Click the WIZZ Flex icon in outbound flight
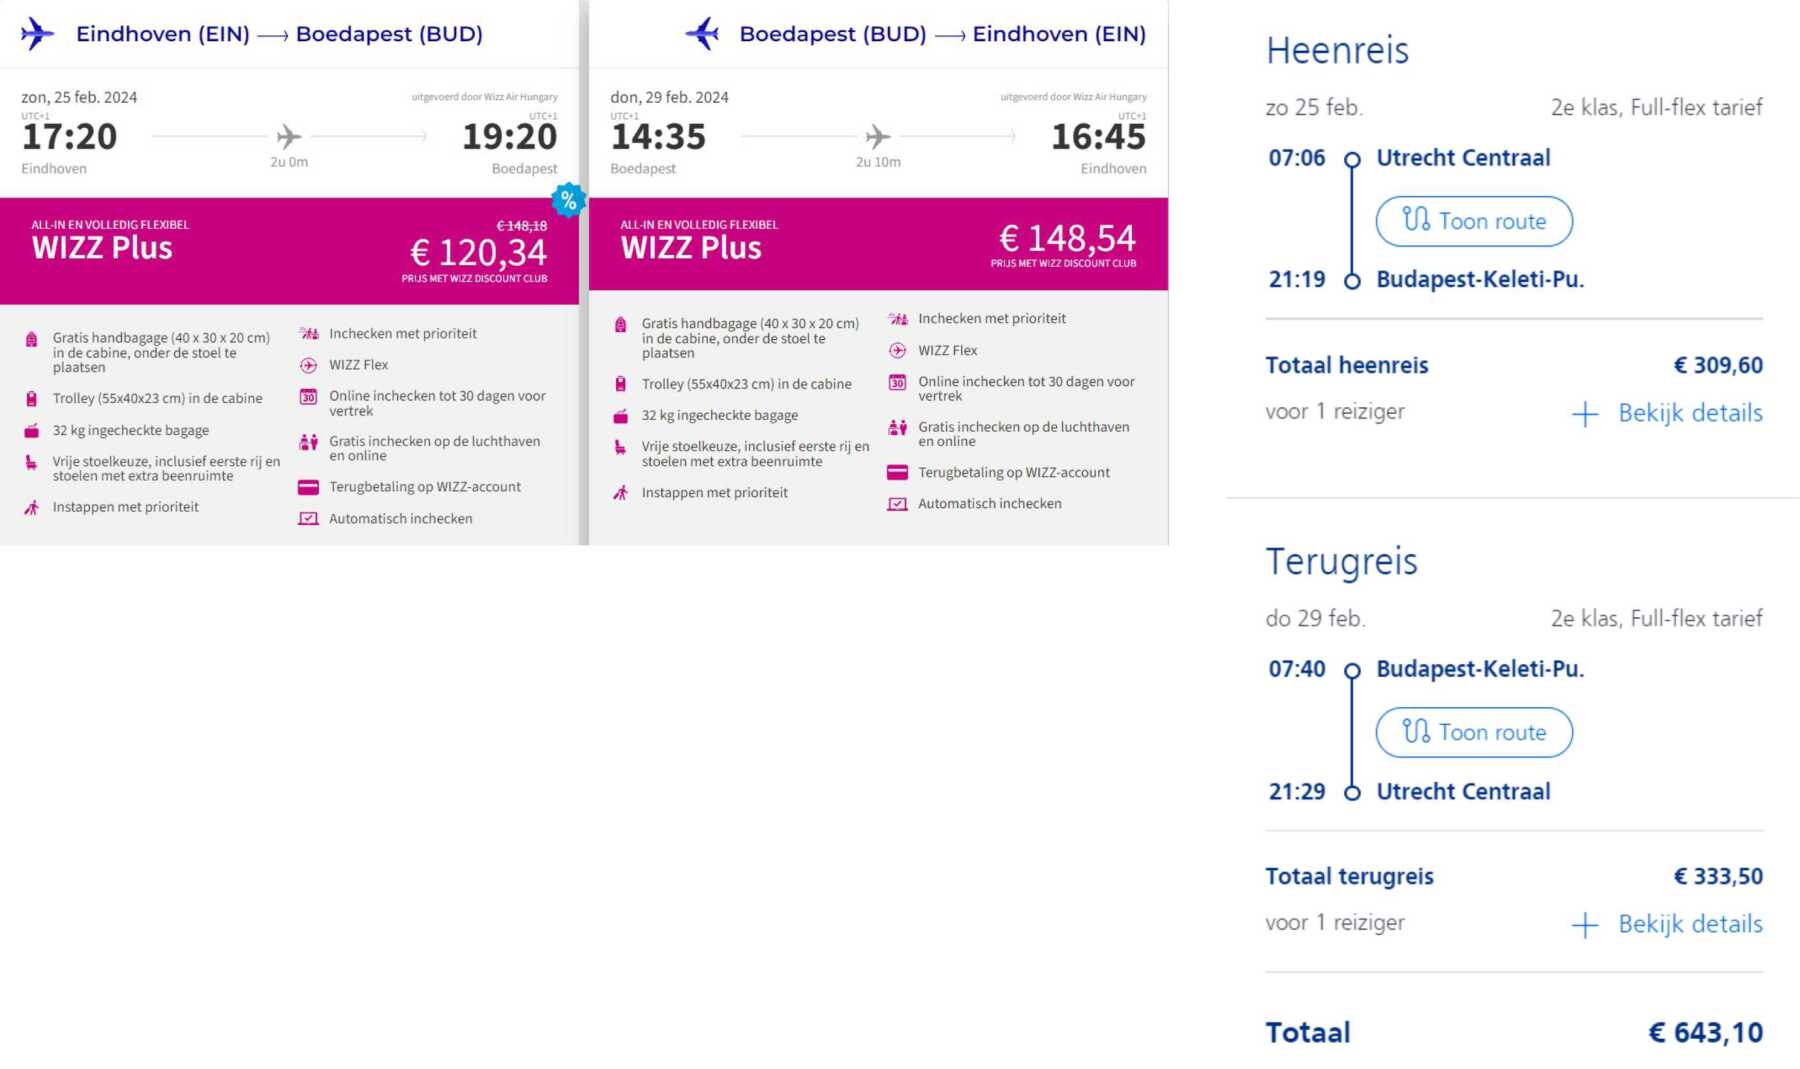Viewport: 1800px width, 1069px height. [x=309, y=365]
